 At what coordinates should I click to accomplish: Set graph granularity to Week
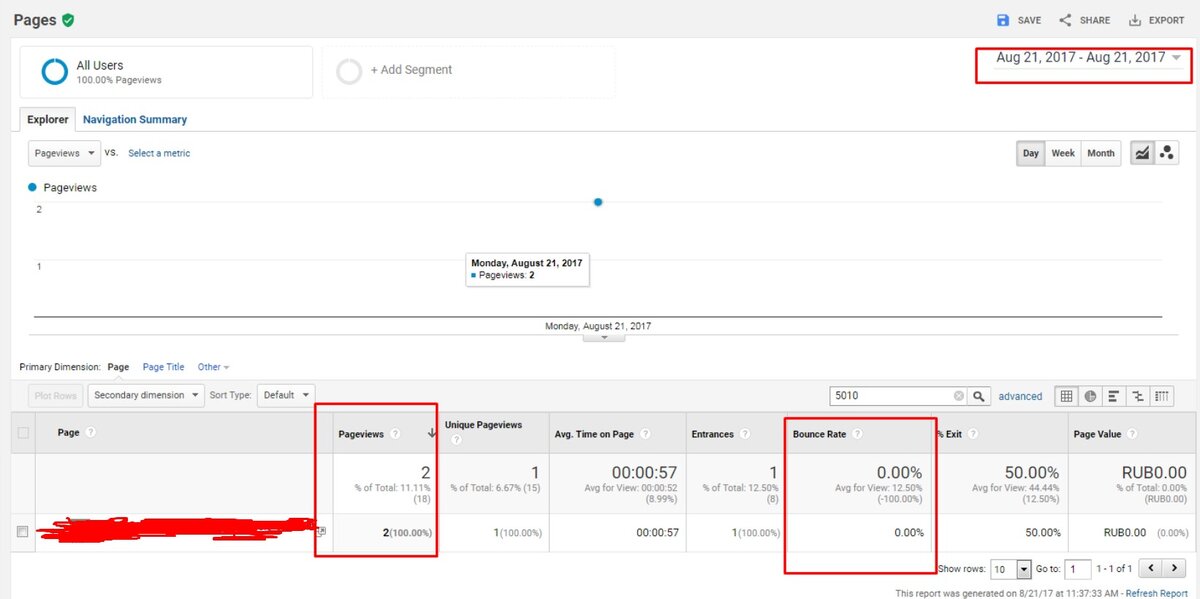[x=1063, y=153]
